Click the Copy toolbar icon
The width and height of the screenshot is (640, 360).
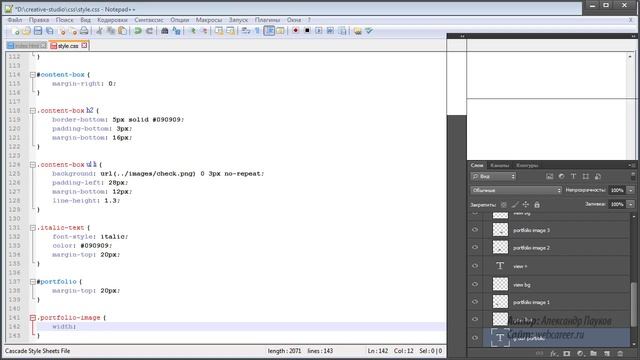[111, 31]
